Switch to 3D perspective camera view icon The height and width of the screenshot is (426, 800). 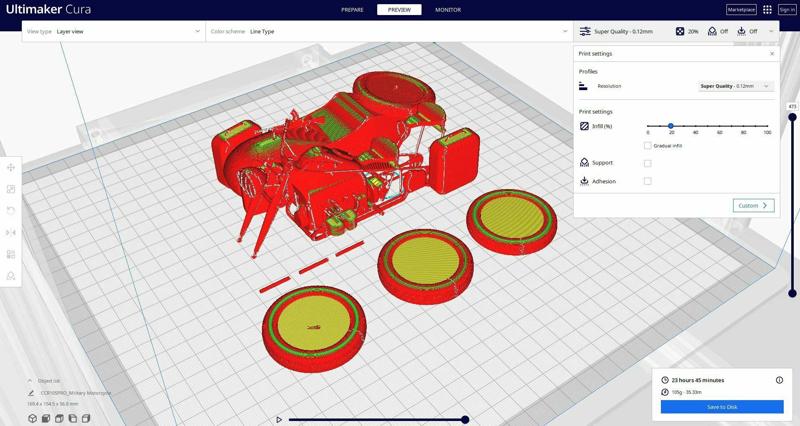coord(32,418)
